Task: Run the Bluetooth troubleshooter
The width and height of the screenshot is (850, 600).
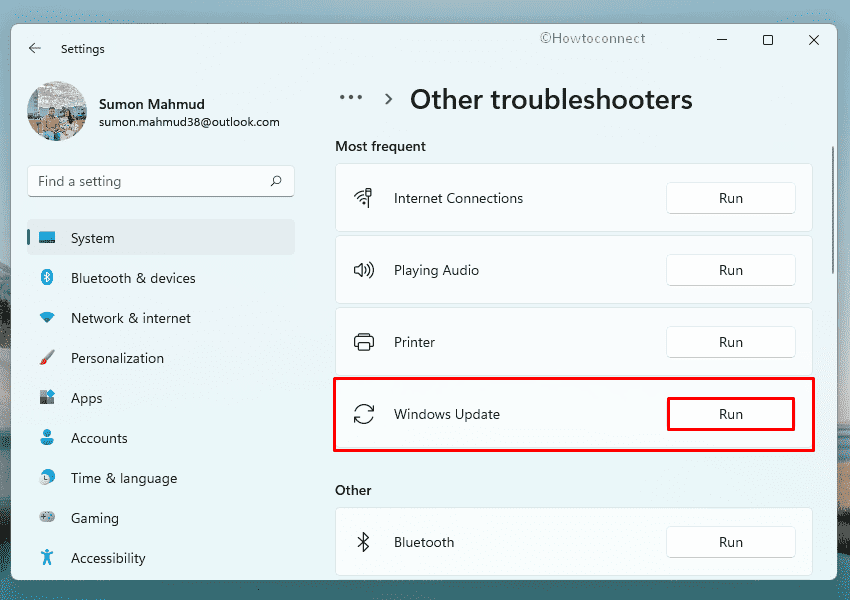Action: pyautogui.click(x=731, y=542)
